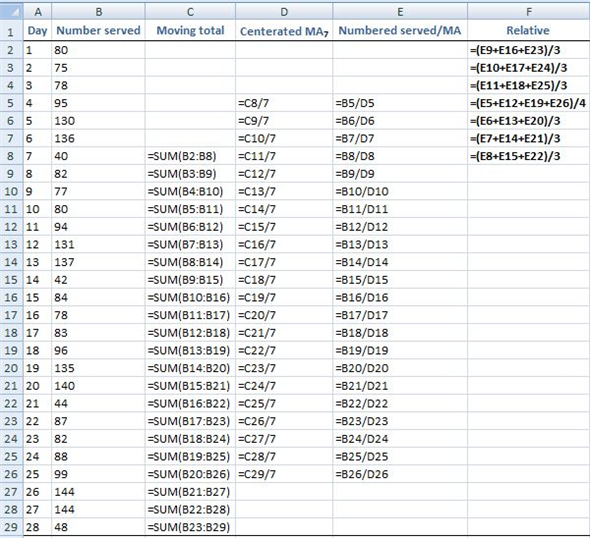Click the 'Centerated MA7' header cell

[x=284, y=30]
